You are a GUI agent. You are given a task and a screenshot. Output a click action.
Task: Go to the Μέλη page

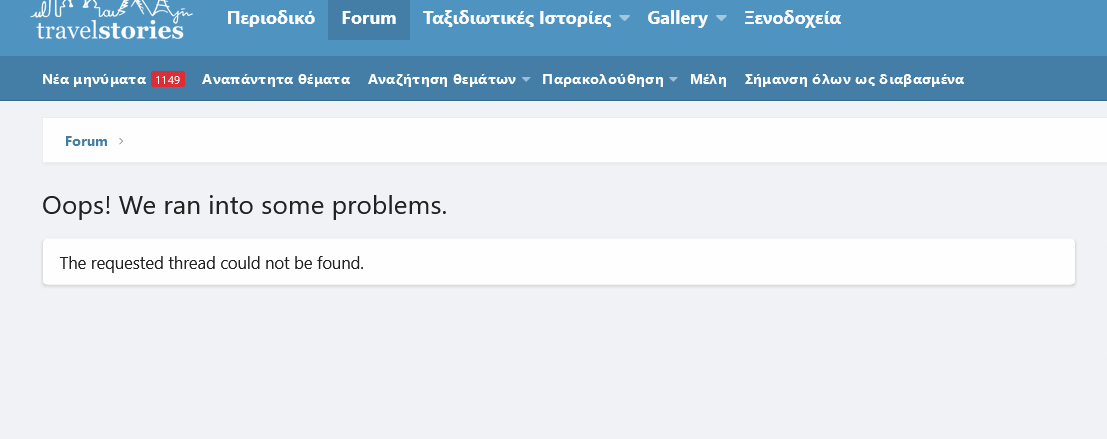coord(708,79)
